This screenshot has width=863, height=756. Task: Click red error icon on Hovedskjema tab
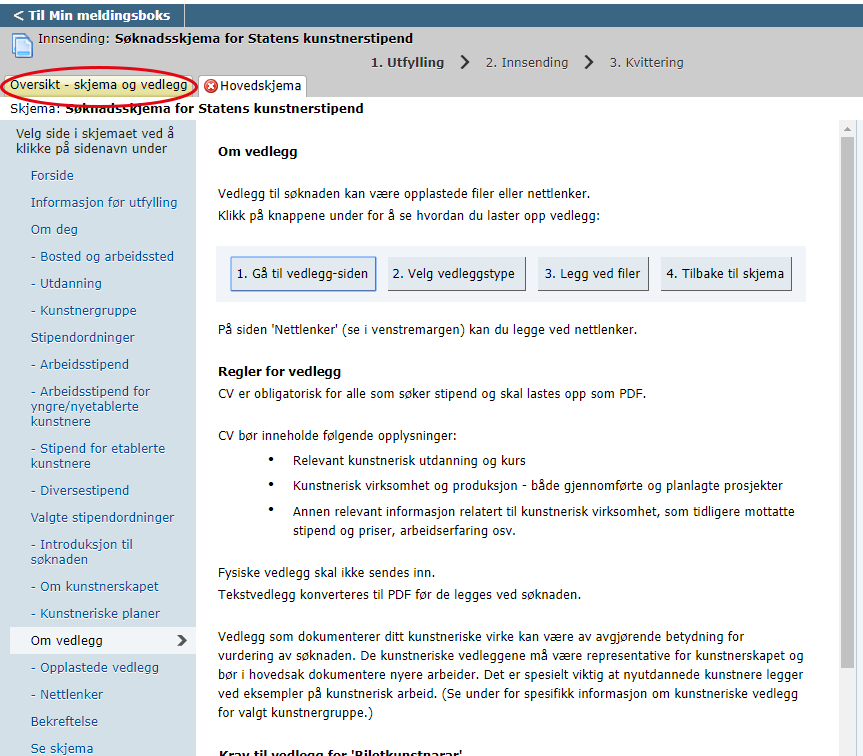[x=210, y=86]
